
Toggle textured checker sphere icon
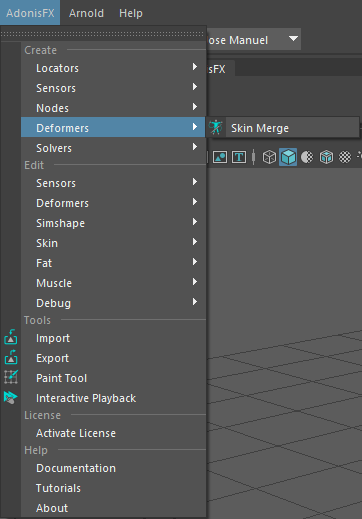345,157
